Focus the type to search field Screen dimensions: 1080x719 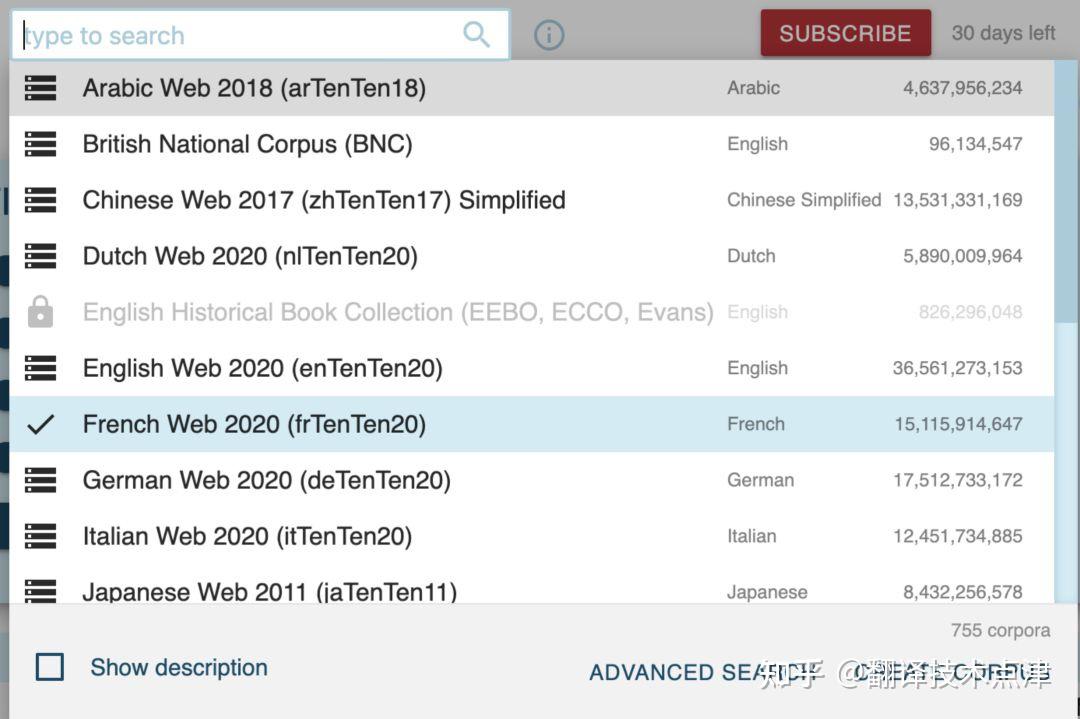tap(240, 36)
